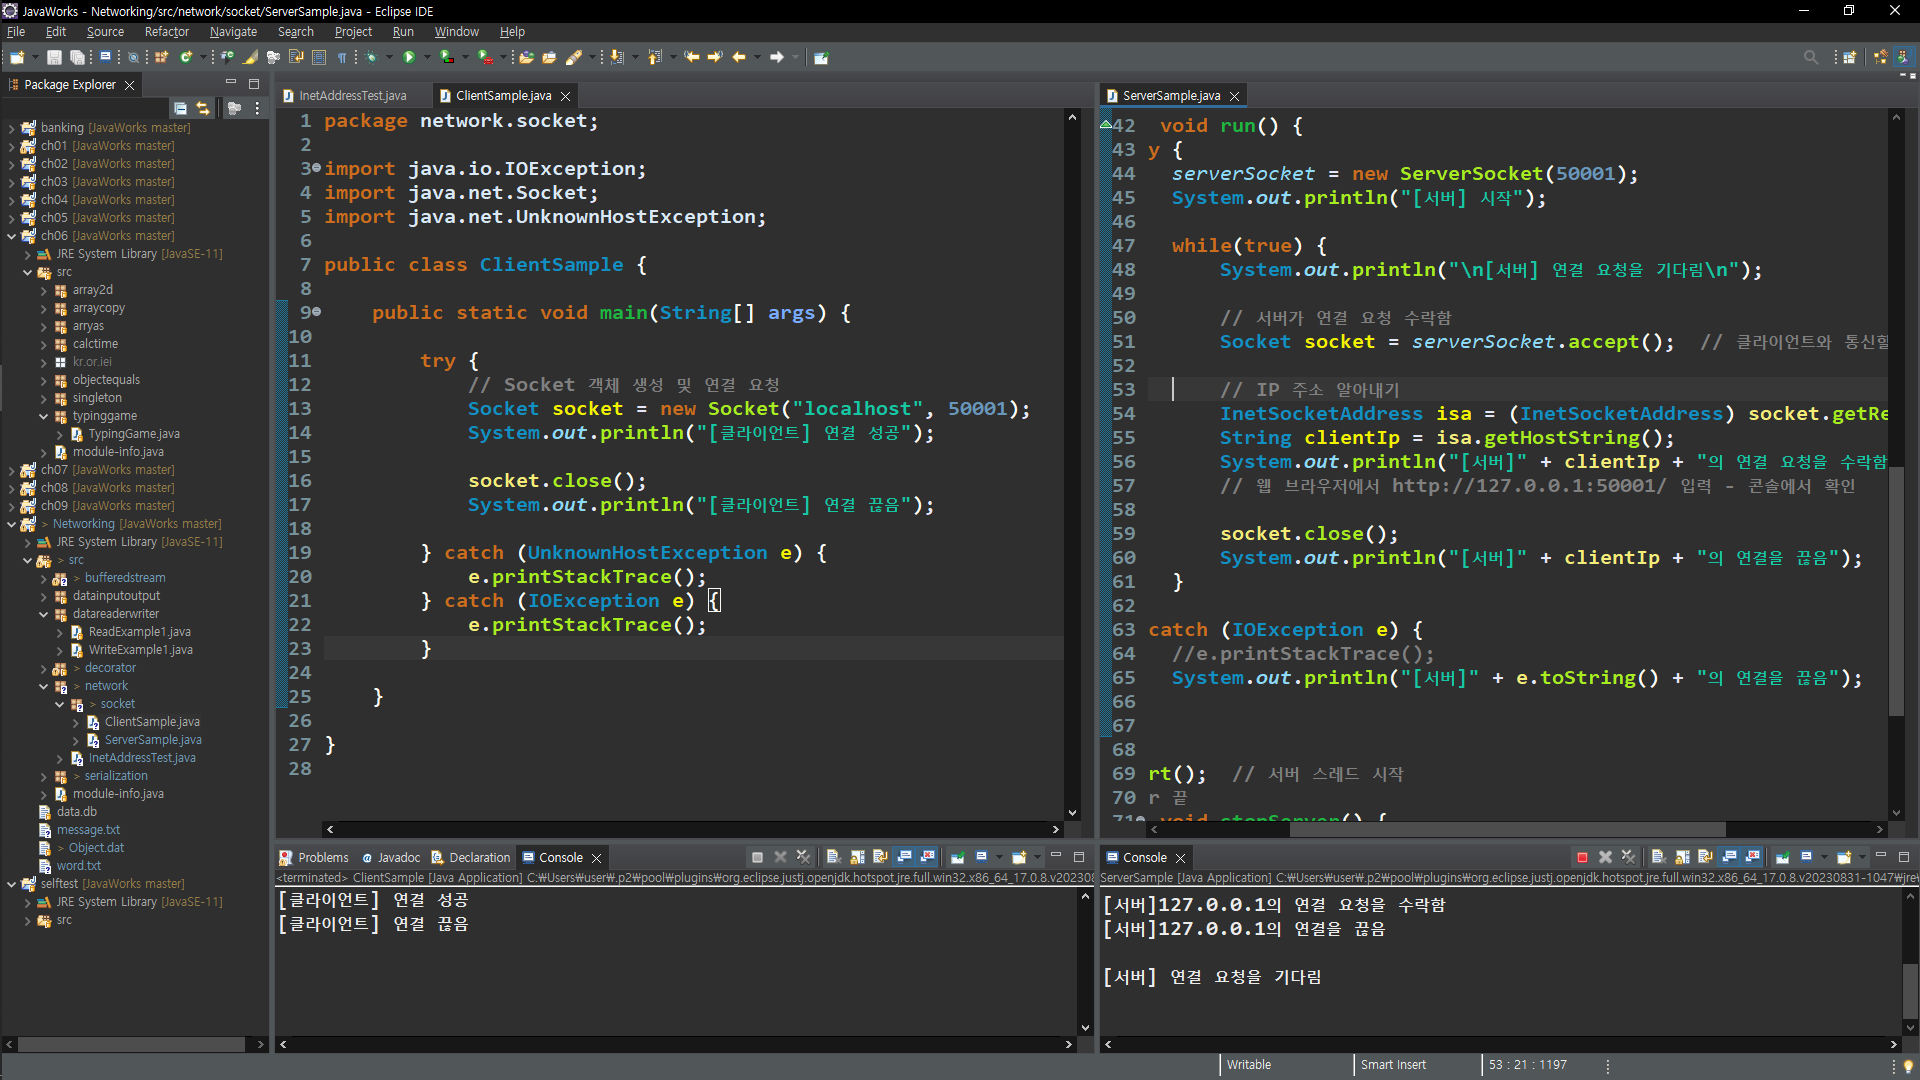This screenshot has height=1080, width=1920.
Task: Click Collapse All in Package Explorer
Action: coord(180,108)
